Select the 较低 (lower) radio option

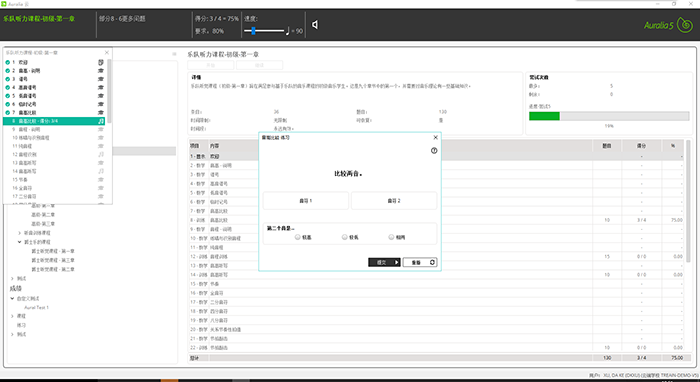point(345,237)
